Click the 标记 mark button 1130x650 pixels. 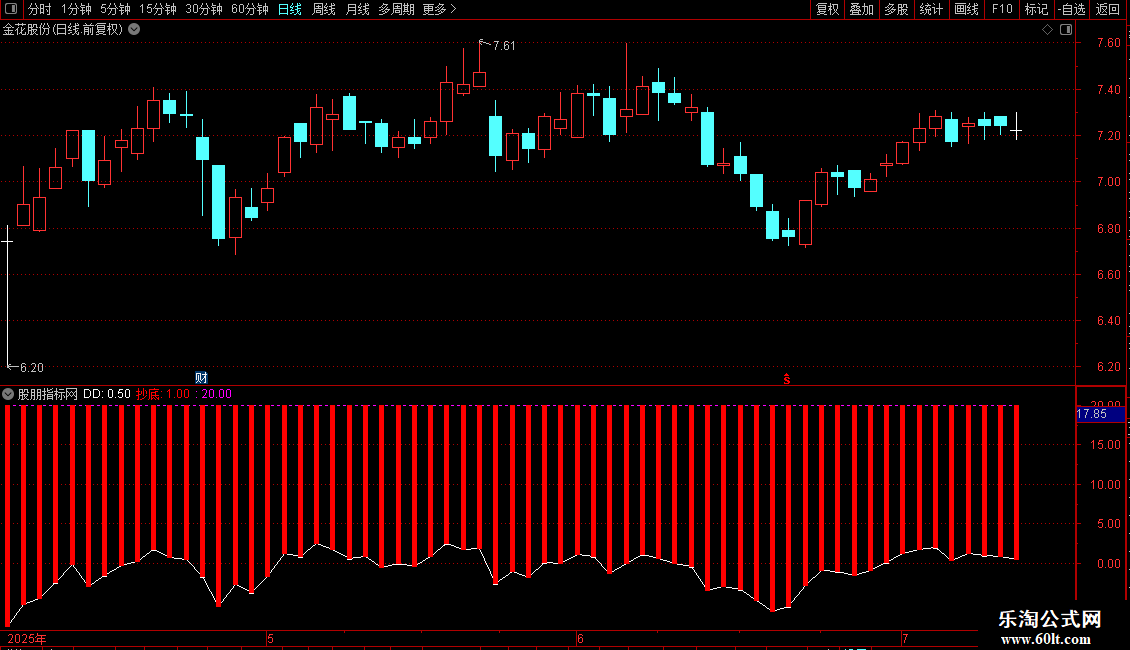coord(1036,9)
